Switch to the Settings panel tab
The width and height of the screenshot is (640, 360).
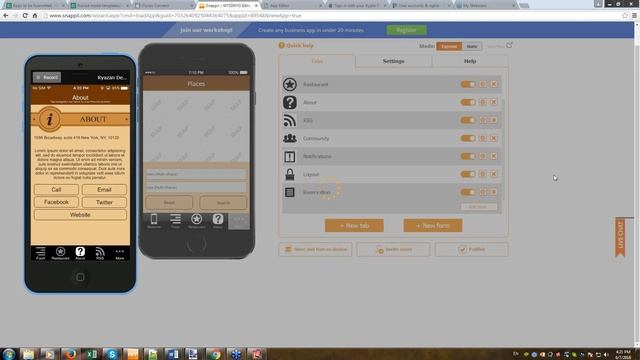[x=393, y=61]
